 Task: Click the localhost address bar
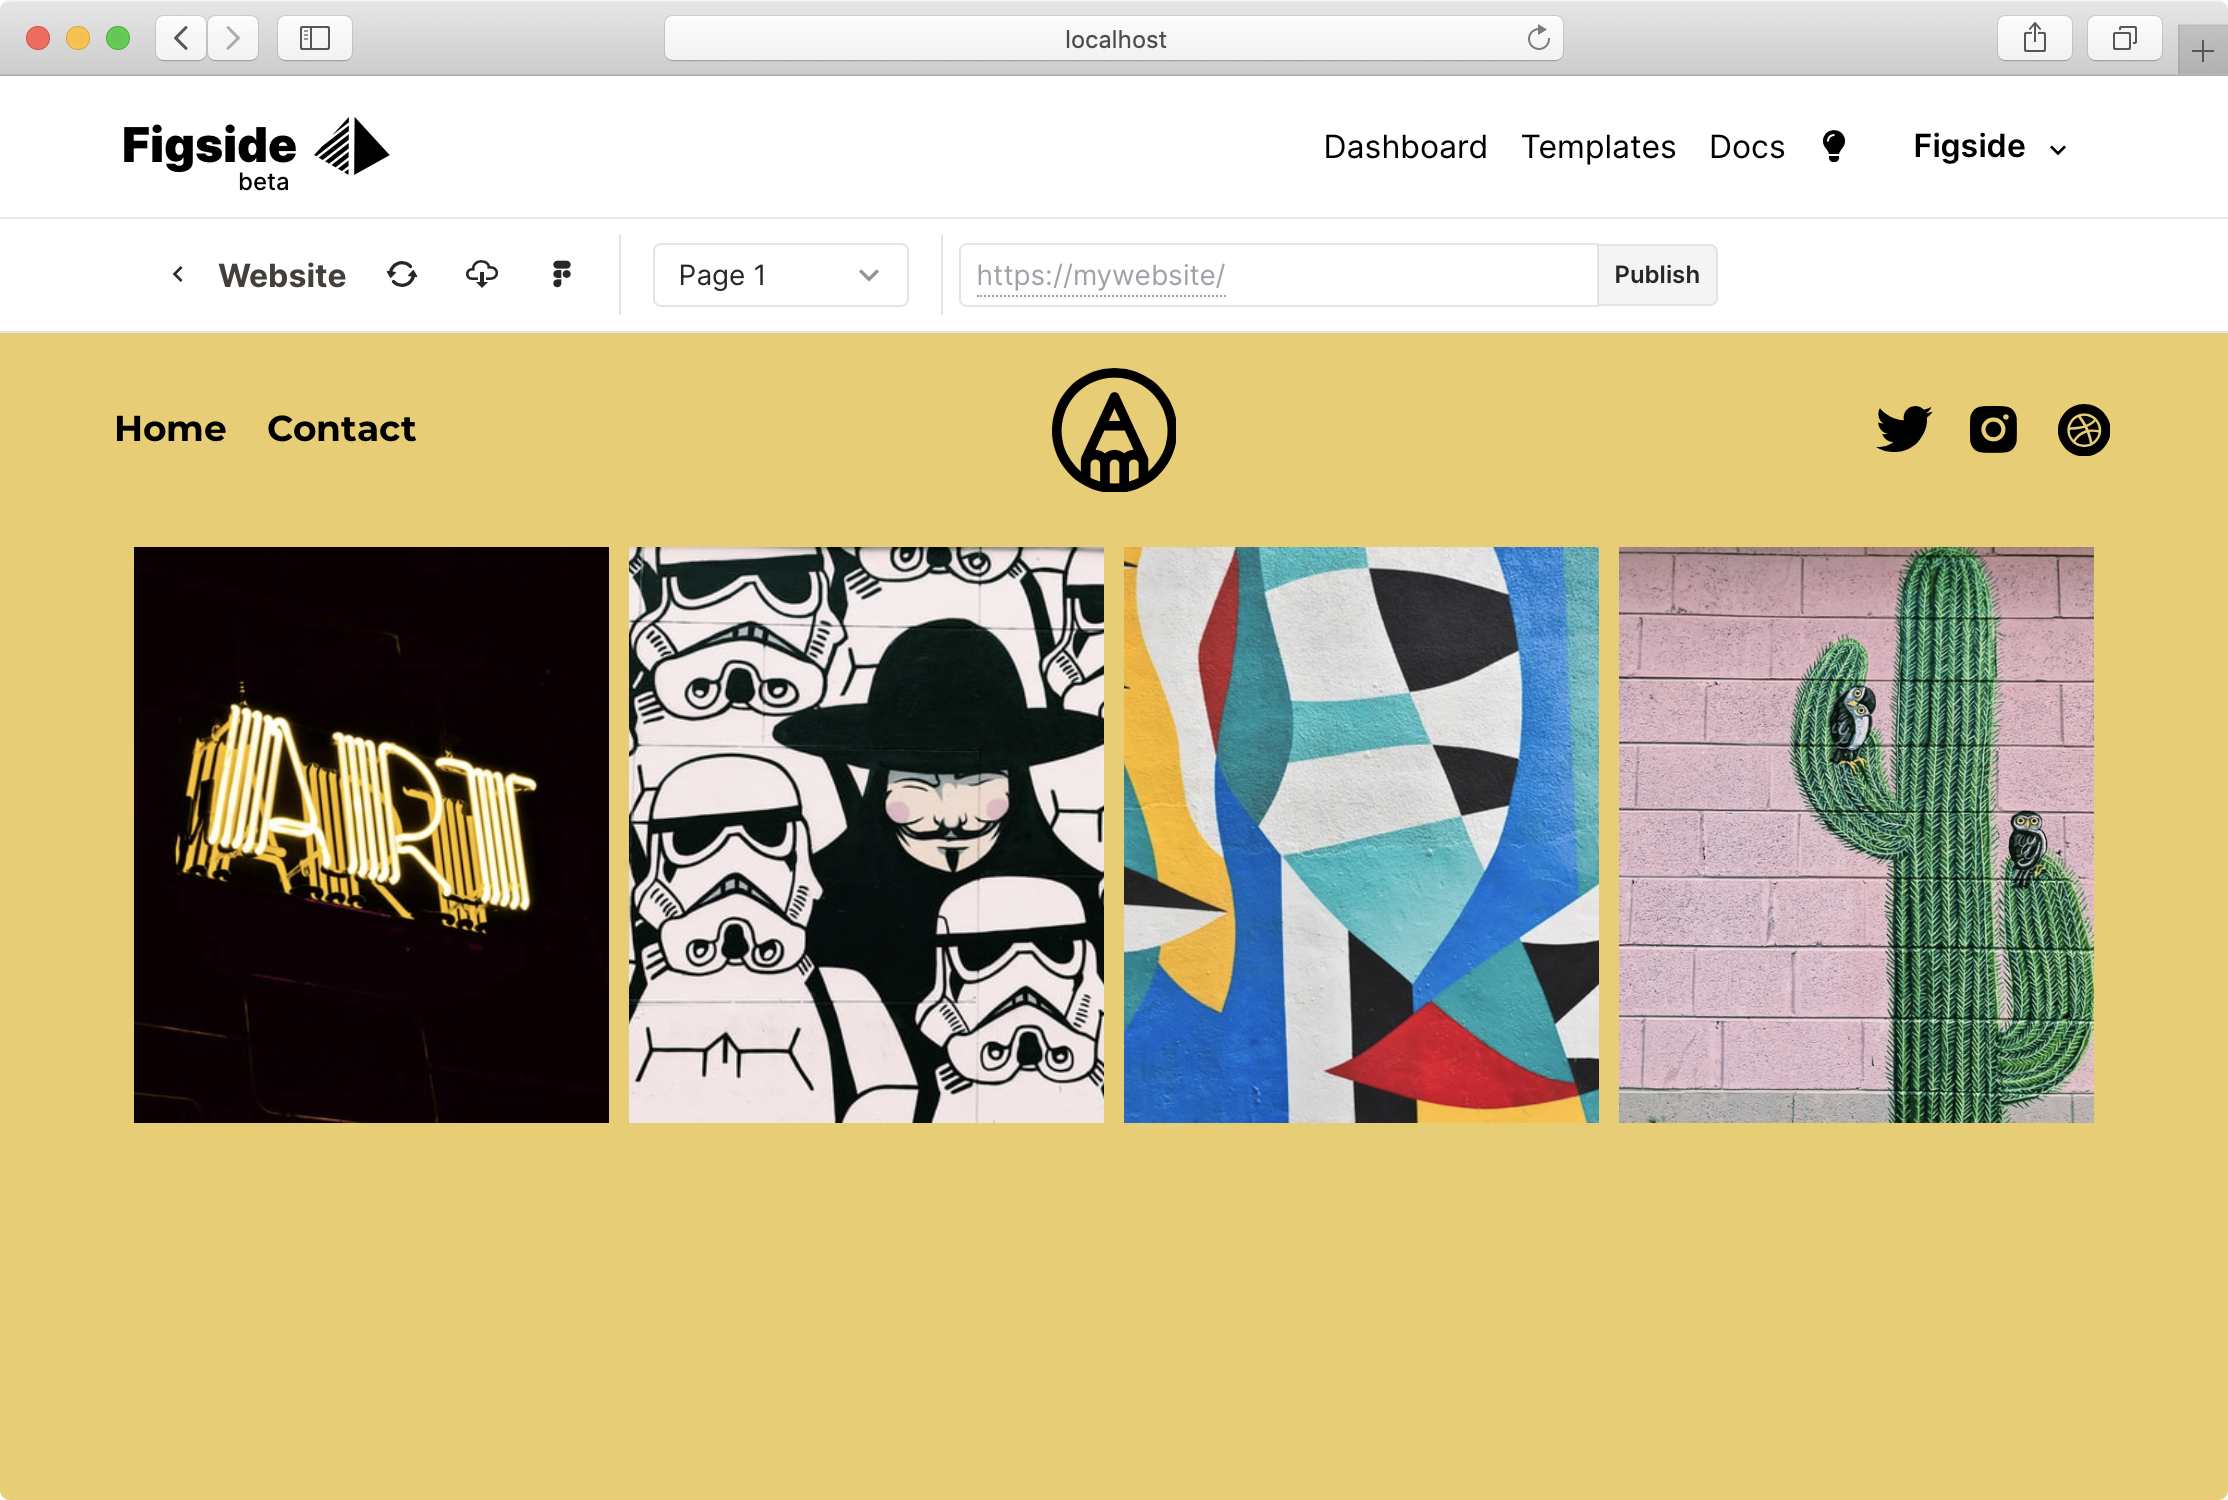[x=1114, y=38]
